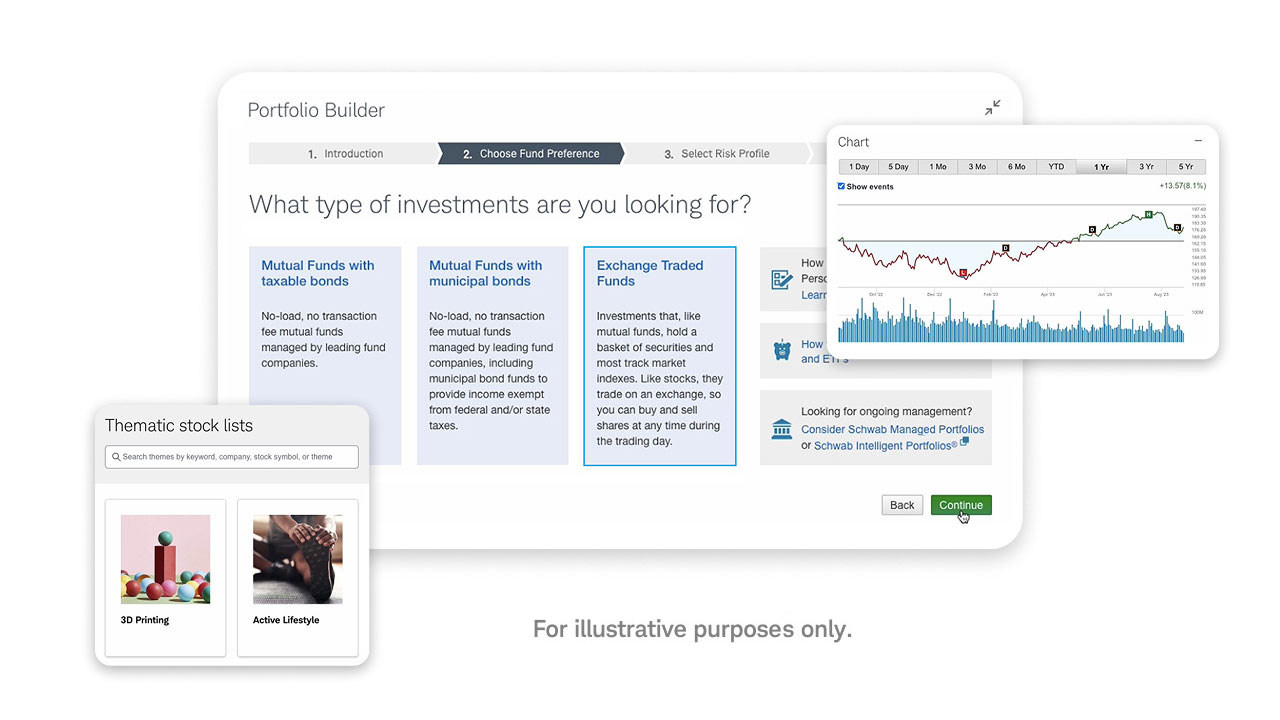Collapse the Chart panel with the minus control
Viewport: 1280px width, 720px height.
tap(1198, 141)
